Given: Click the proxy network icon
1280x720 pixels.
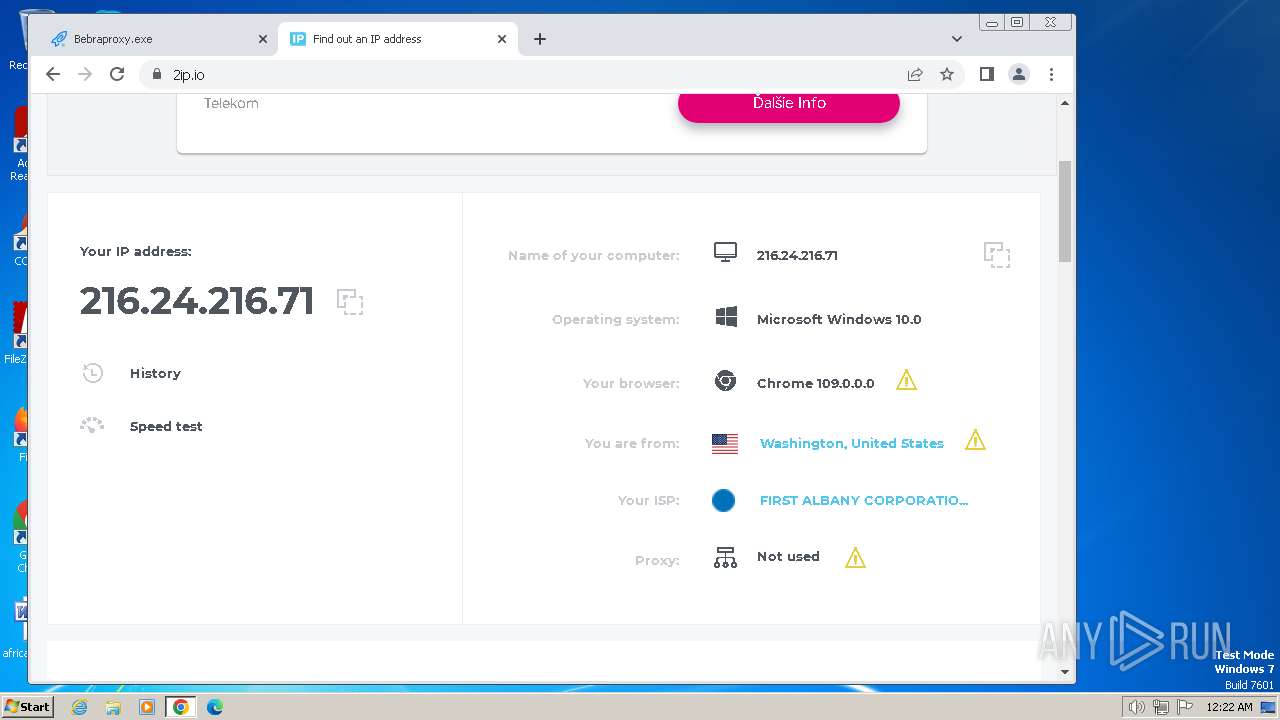Looking at the screenshot, I should click(x=725, y=558).
